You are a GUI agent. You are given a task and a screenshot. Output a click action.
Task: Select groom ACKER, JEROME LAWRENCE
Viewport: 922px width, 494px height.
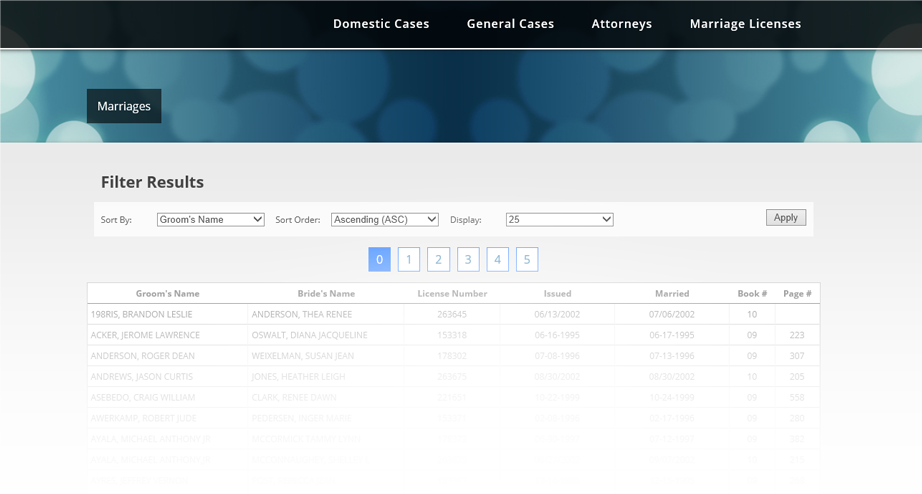point(145,335)
